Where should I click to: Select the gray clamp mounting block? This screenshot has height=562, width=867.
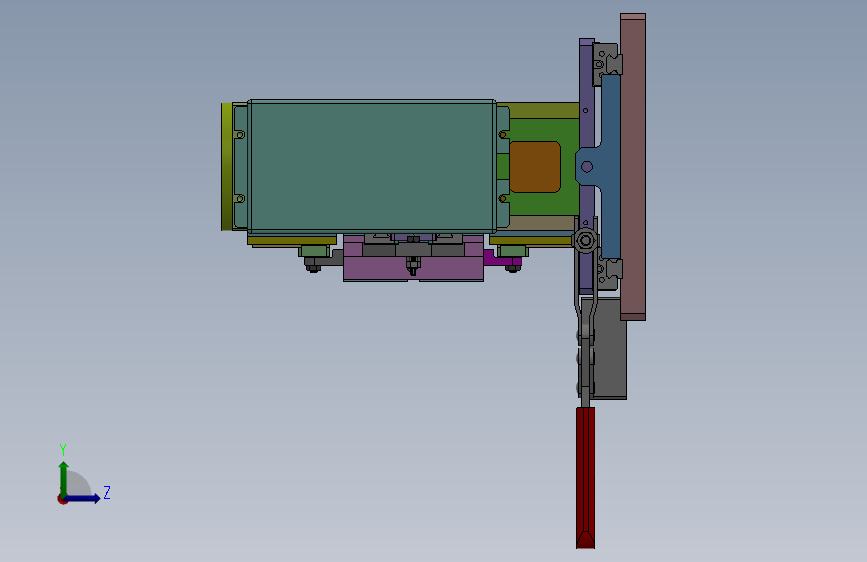(x=610, y=348)
